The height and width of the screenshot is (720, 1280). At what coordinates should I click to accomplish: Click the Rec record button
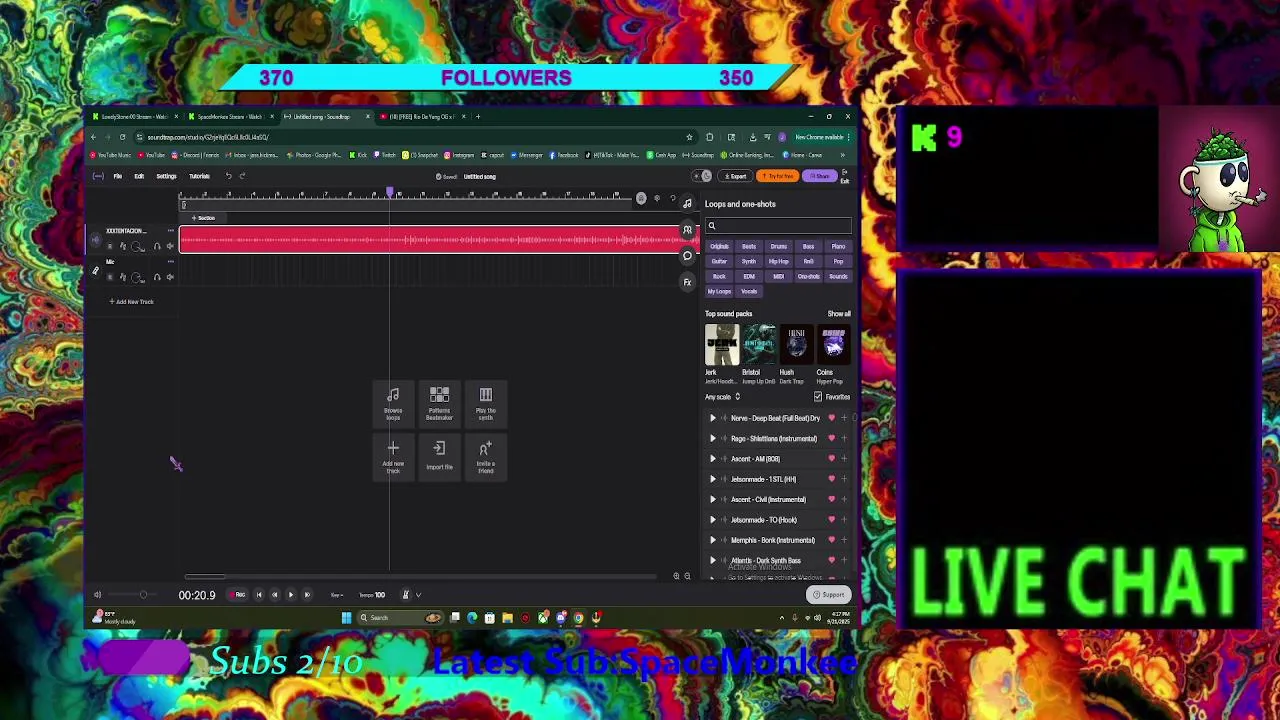(x=239, y=595)
